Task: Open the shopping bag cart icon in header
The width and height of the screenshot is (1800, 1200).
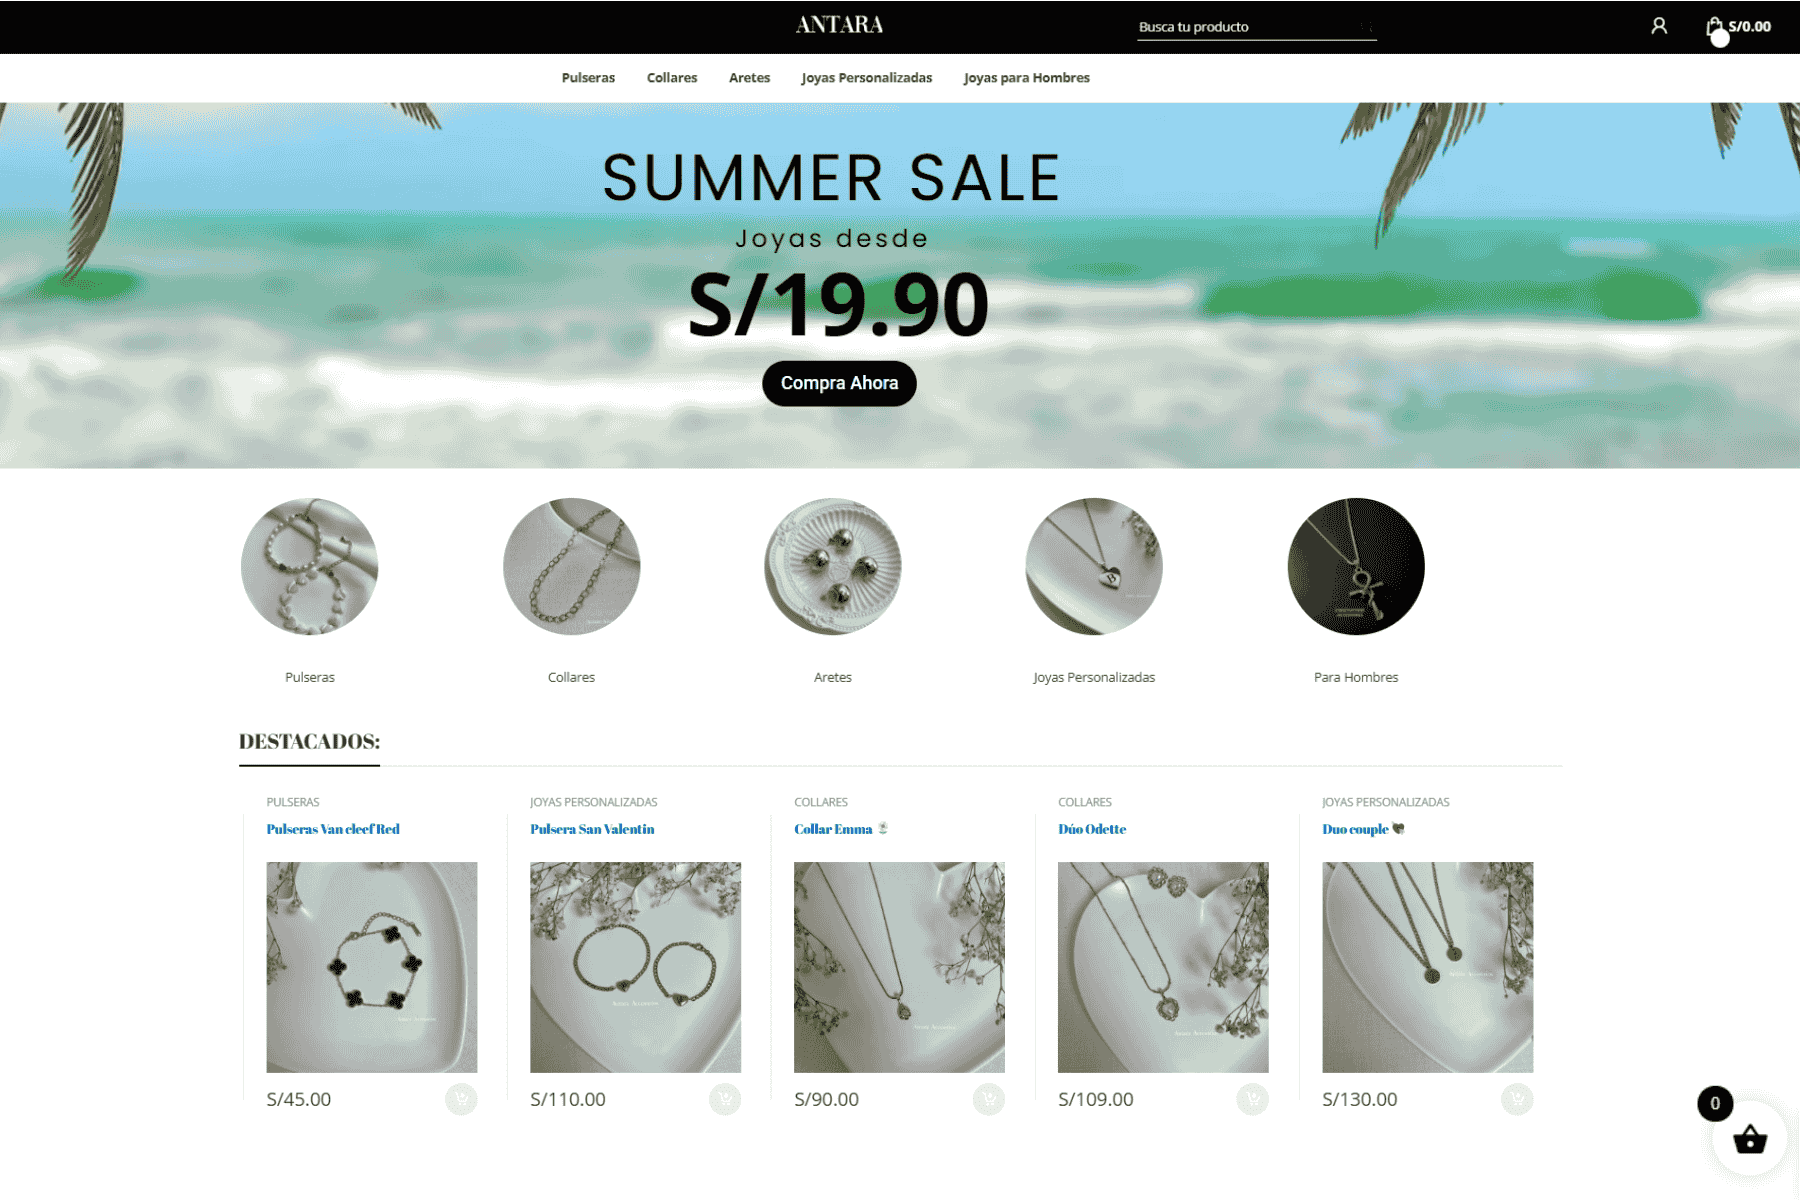Action: click(1714, 27)
